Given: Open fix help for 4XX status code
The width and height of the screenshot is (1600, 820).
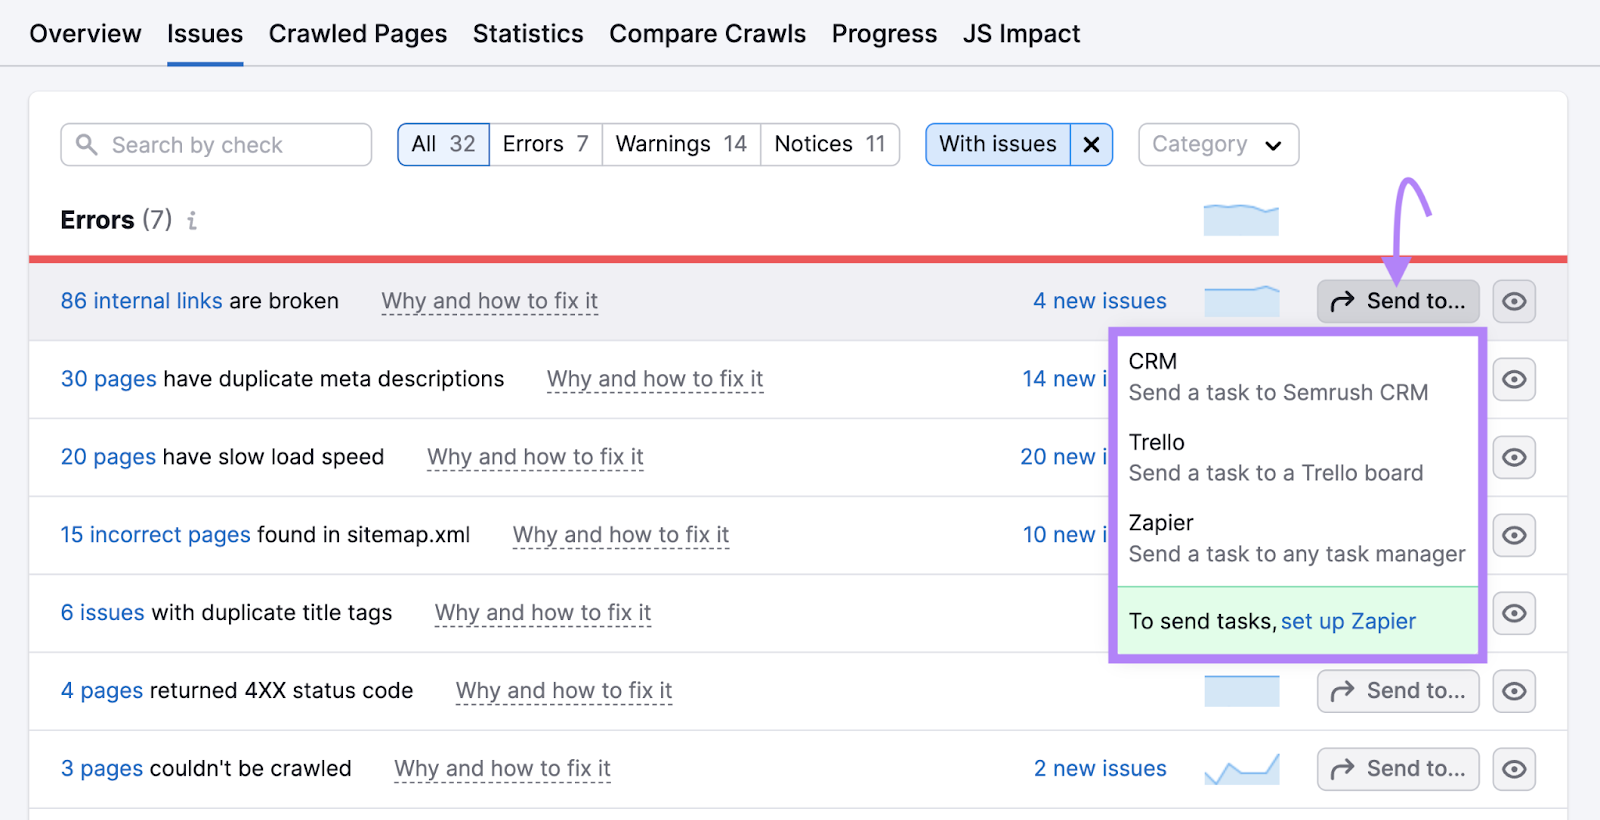Looking at the screenshot, I should coord(564,691).
